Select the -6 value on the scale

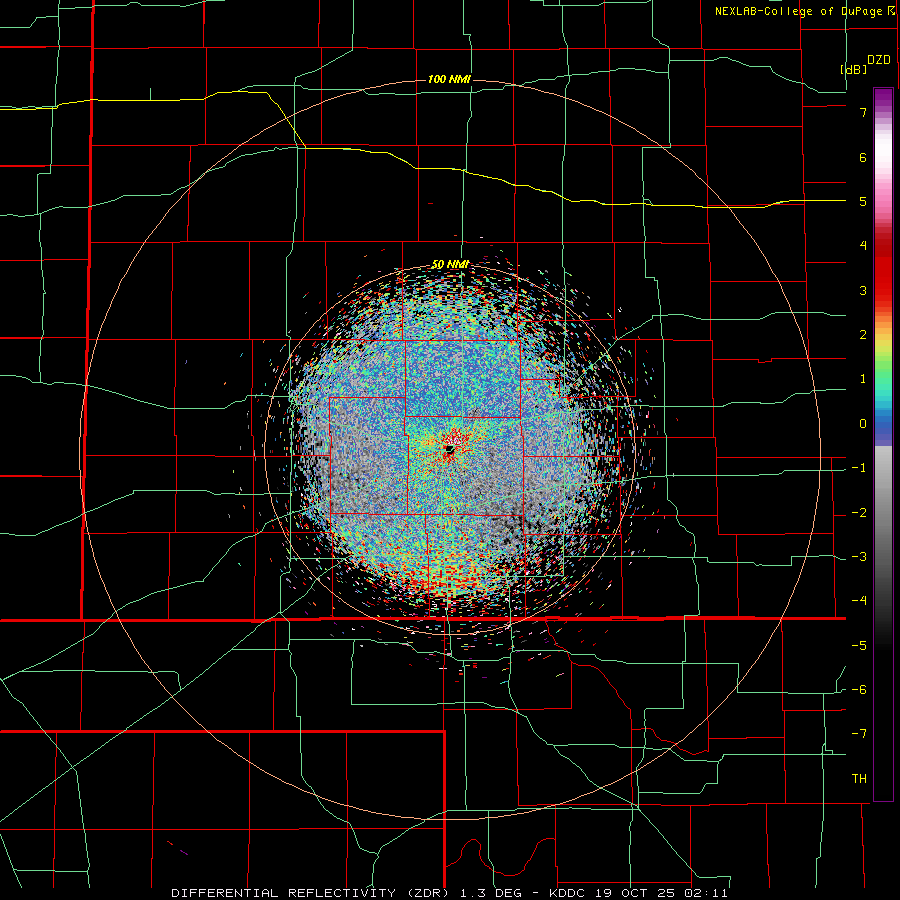[859, 690]
